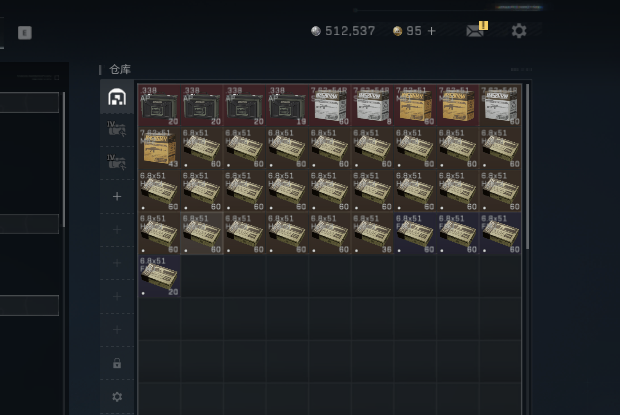Click the gold coin icon beside 95
620x415 pixels.
coord(397,31)
